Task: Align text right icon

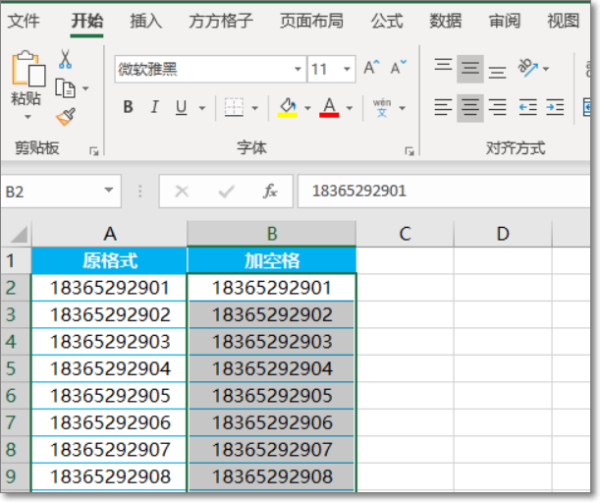Action: point(497,108)
